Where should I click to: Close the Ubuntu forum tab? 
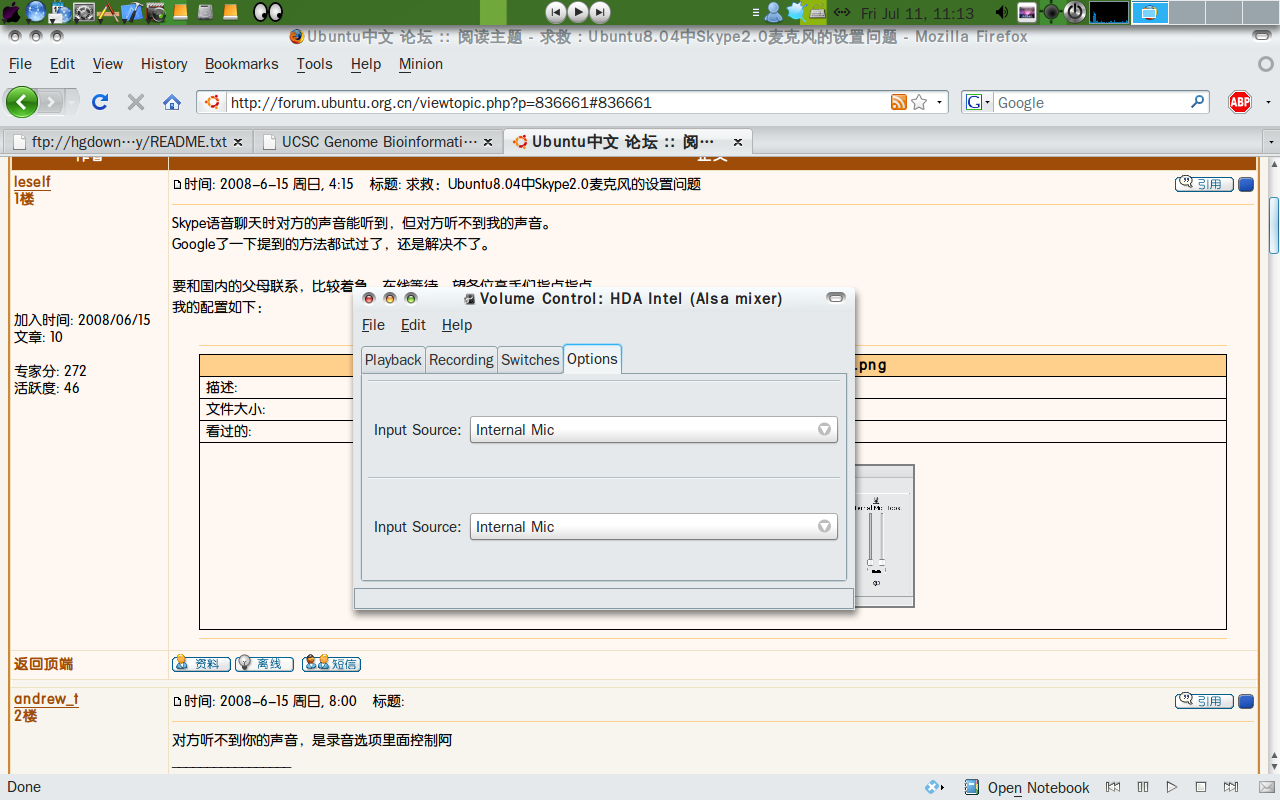tap(738, 142)
